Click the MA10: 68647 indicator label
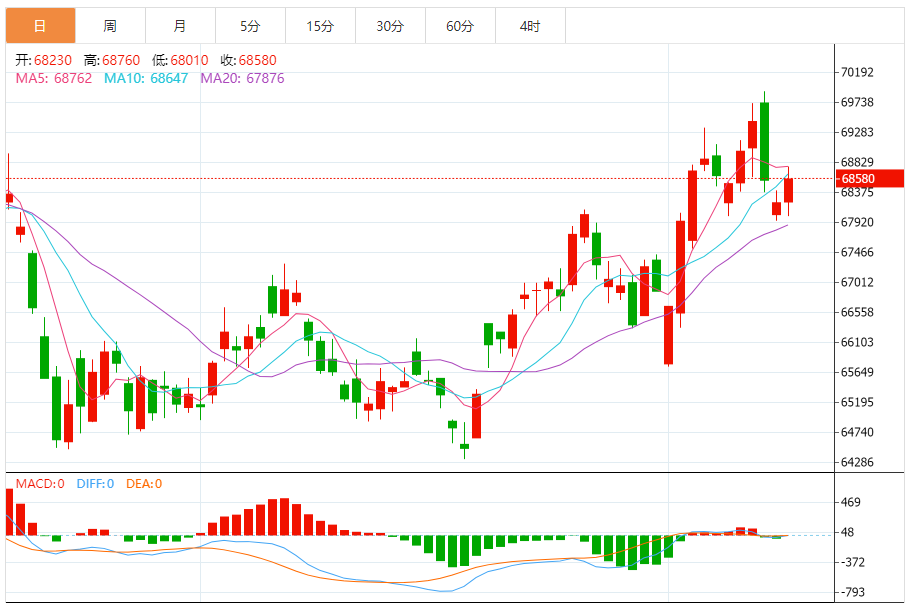Image resolution: width=909 pixels, height=603 pixels. tap(146, 78)
